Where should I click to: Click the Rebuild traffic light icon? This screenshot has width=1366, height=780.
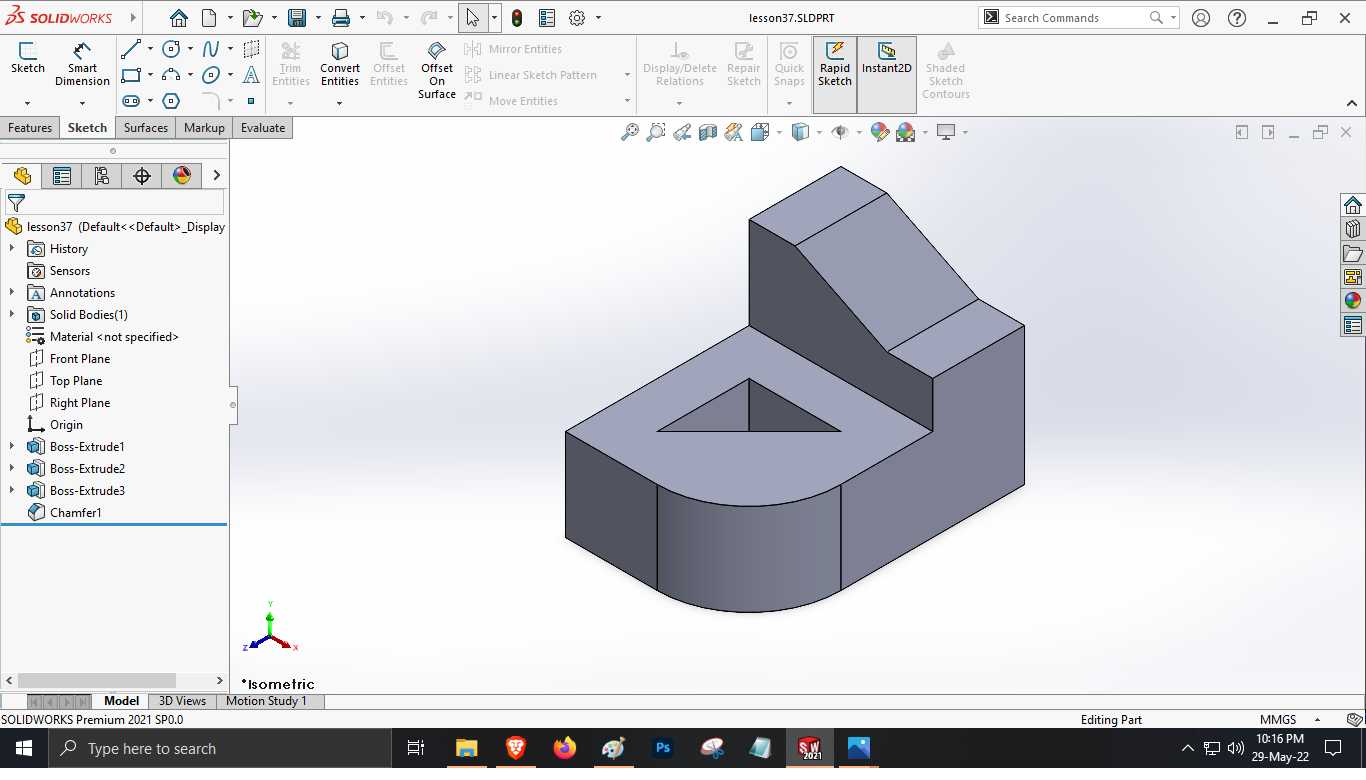coord(517,18)
